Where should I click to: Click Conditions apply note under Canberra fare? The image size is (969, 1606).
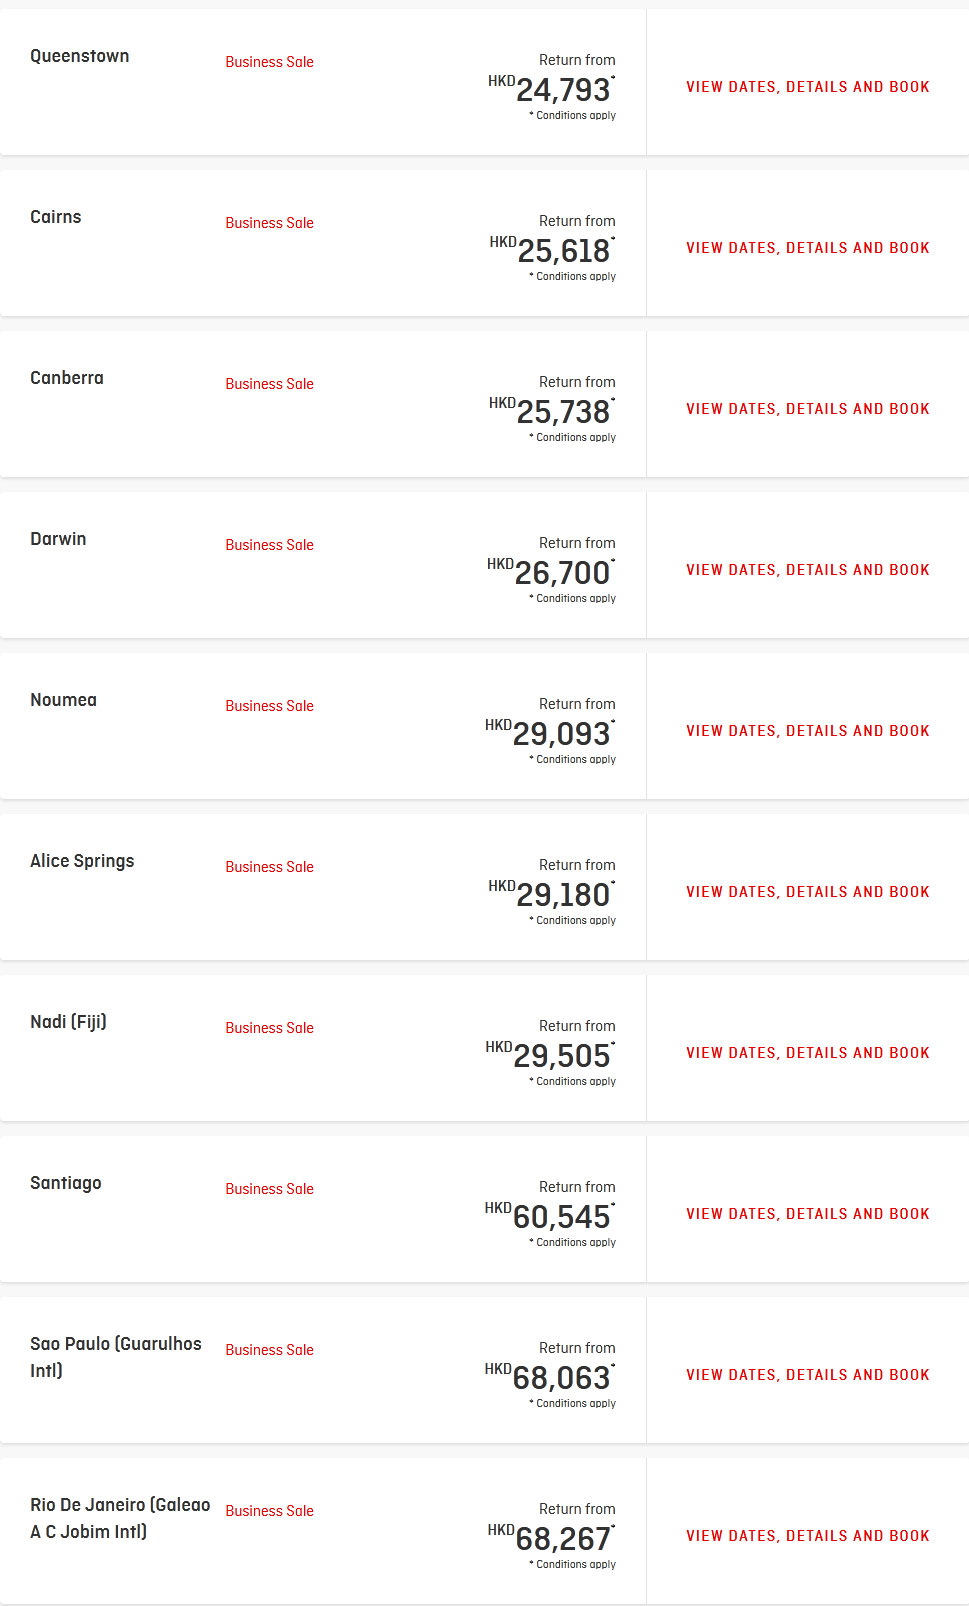coord(573,438)
